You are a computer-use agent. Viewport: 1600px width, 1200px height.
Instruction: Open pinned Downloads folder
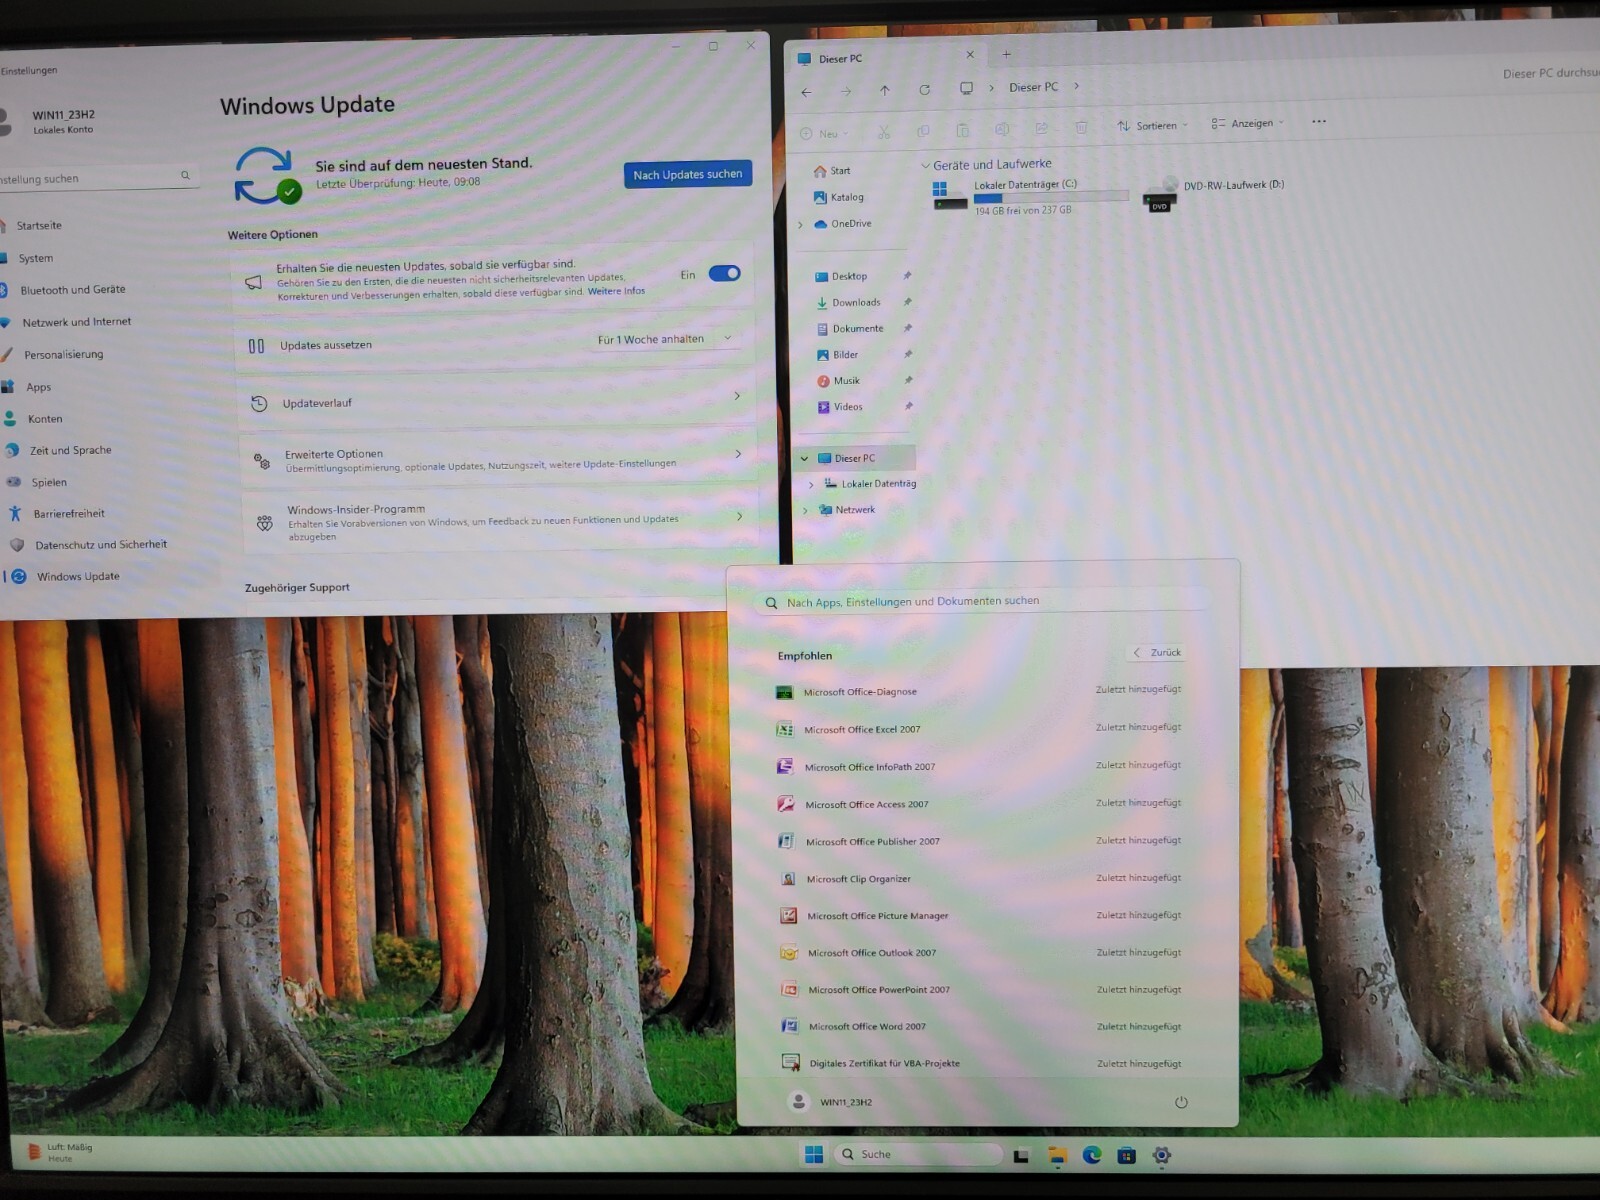click(x=856, y=302)
